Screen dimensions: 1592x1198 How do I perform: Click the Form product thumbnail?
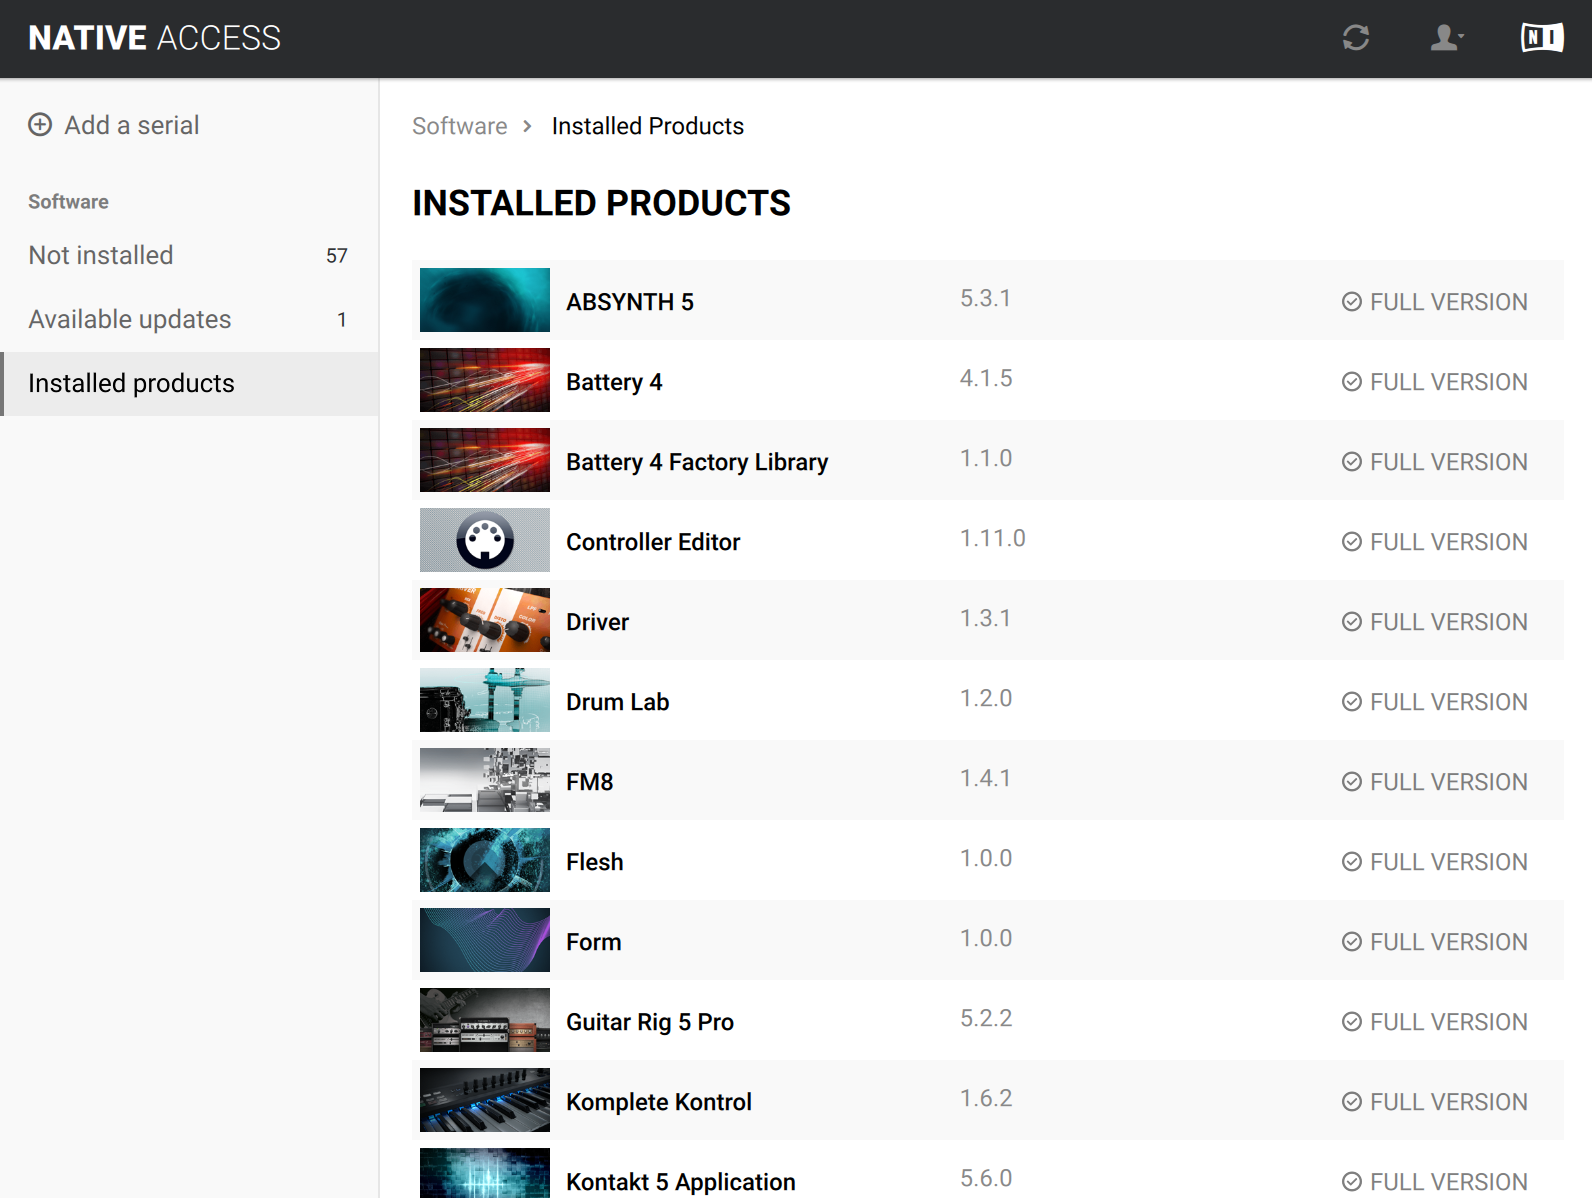click(x=485, y=940)
